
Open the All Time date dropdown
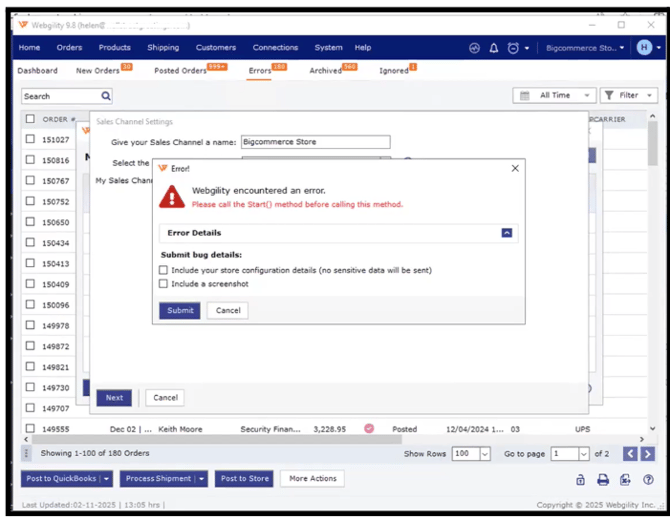coord(554,96)
